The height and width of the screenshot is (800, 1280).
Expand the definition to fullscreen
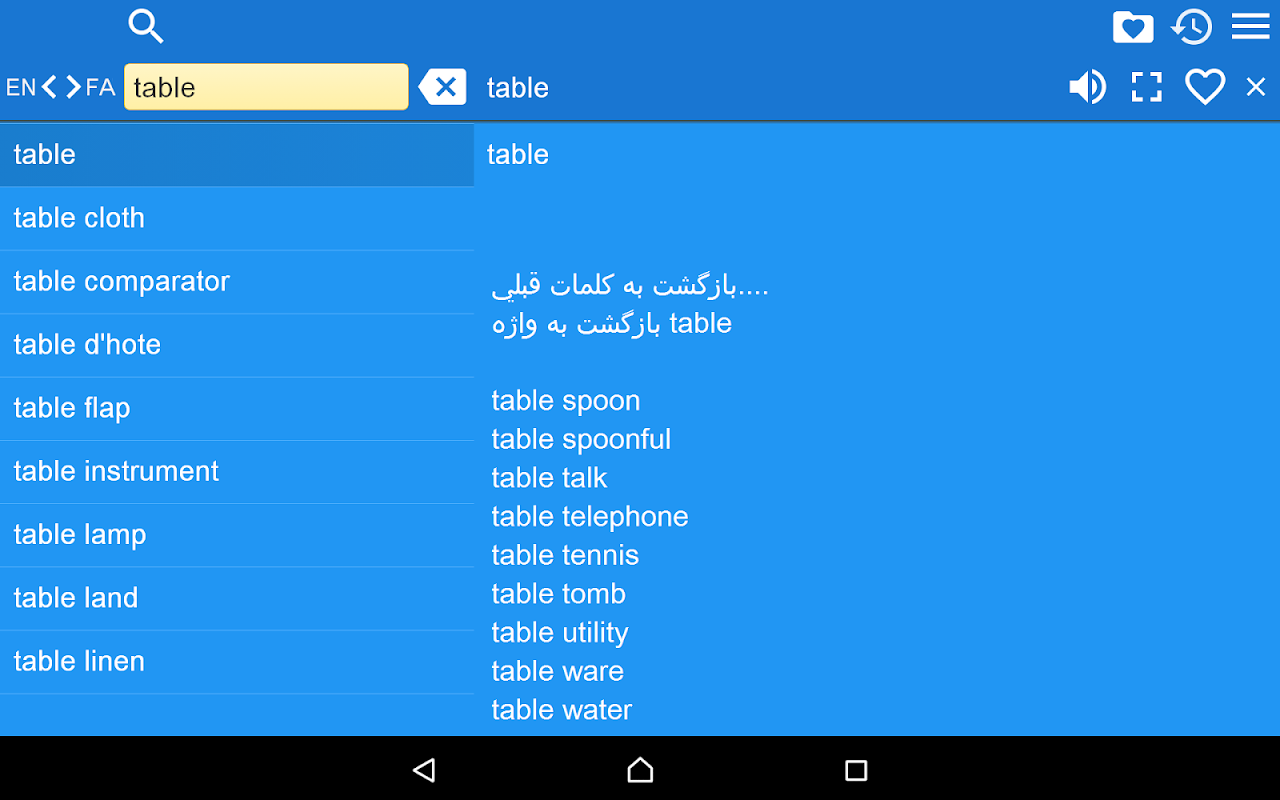click(1146, 87)
